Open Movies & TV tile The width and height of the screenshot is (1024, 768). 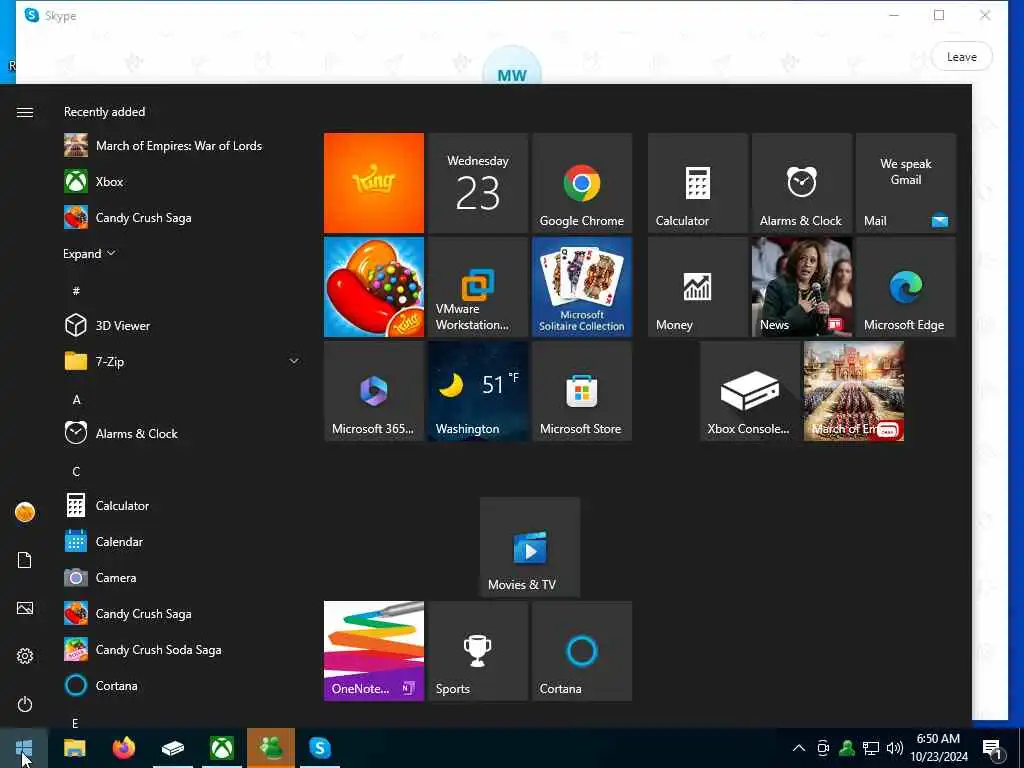pyautogui.click(x=530, y=547)
